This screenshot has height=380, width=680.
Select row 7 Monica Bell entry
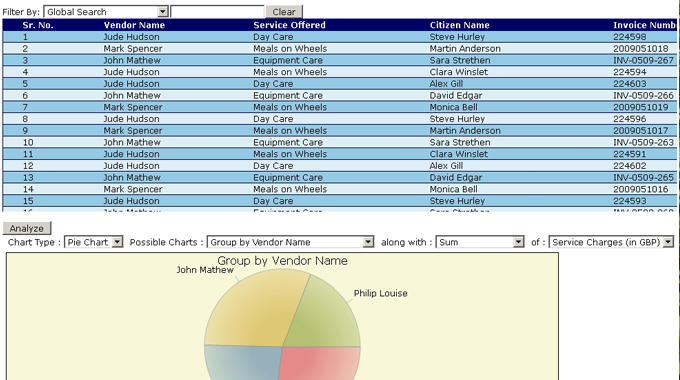(340, 107)
